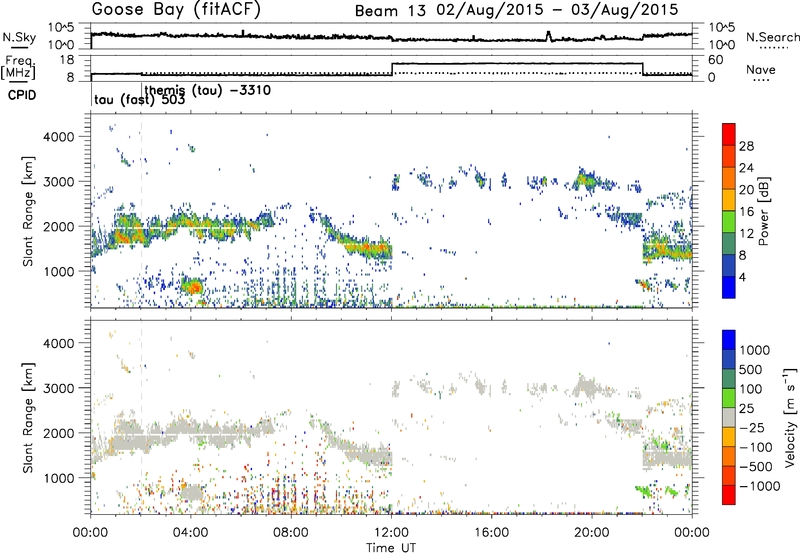
Task: Click the date range '02/Aug/2015 - 03/Aug/2015'
Action: point(557,10)
